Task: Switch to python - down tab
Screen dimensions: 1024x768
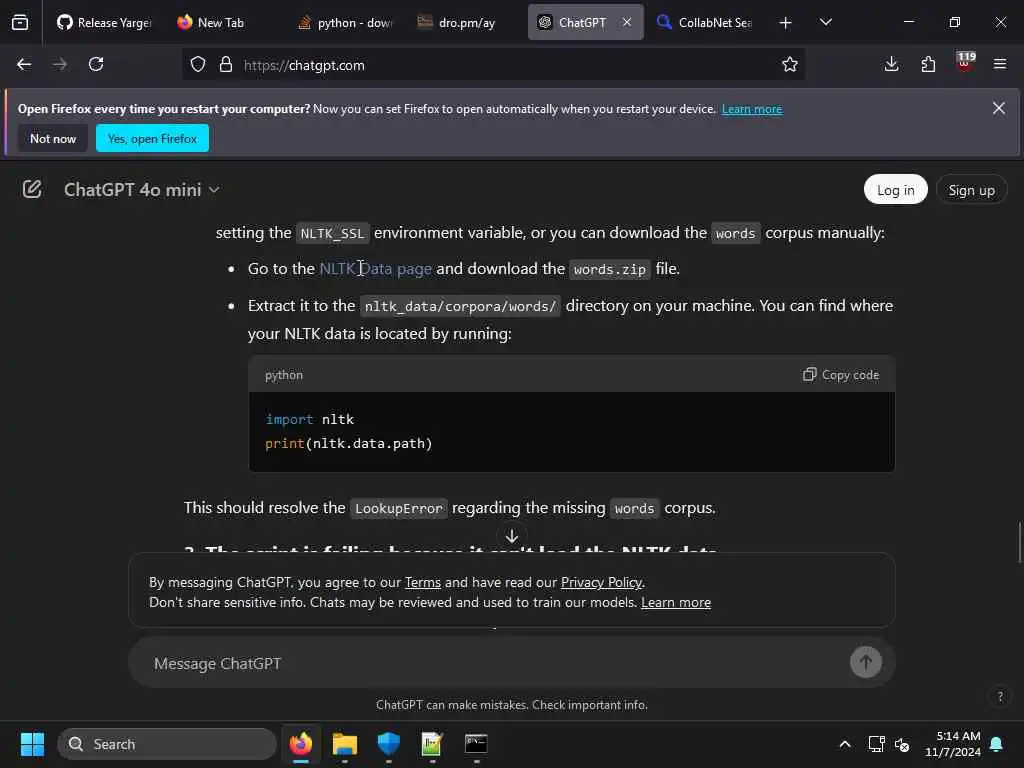Action: (347, 22)
